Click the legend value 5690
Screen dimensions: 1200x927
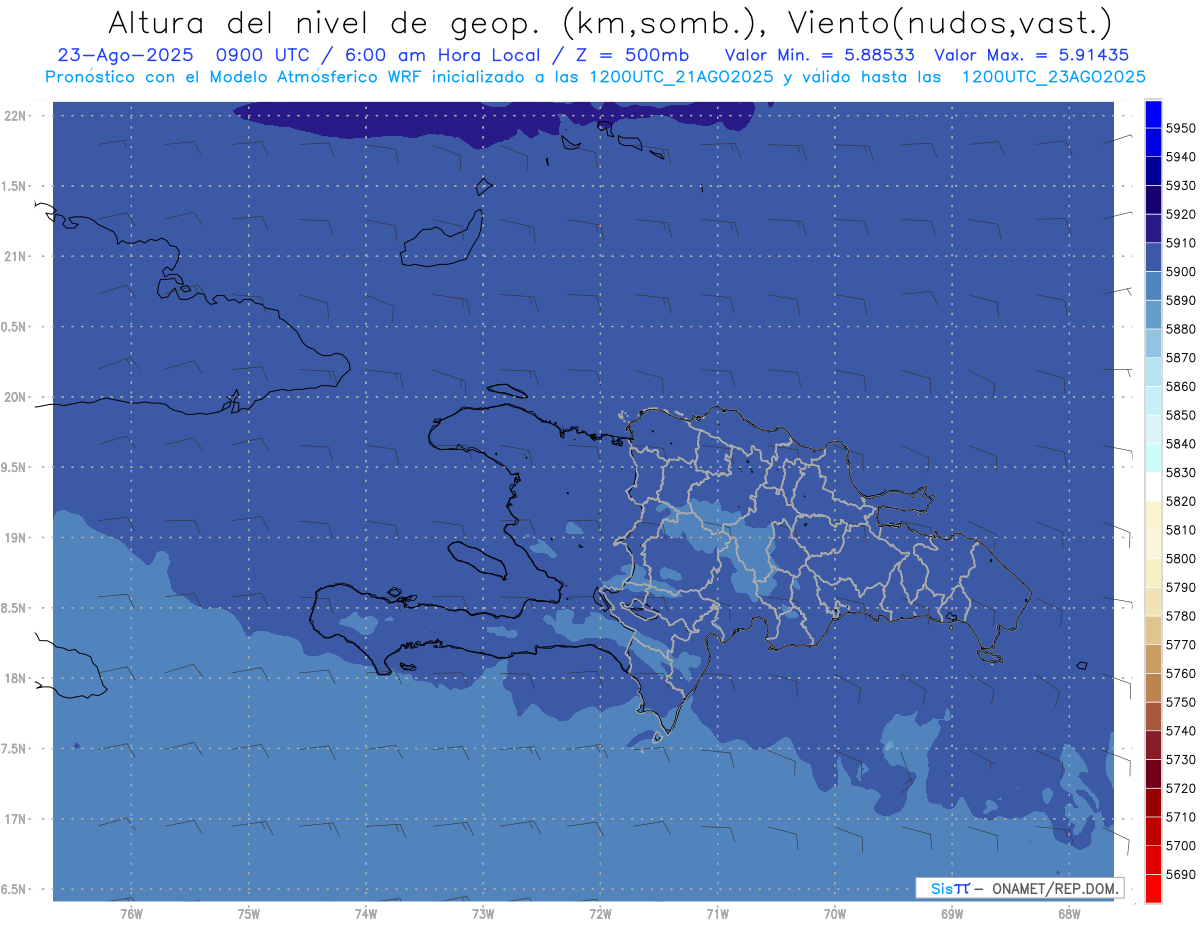(x=1180, y=874)
